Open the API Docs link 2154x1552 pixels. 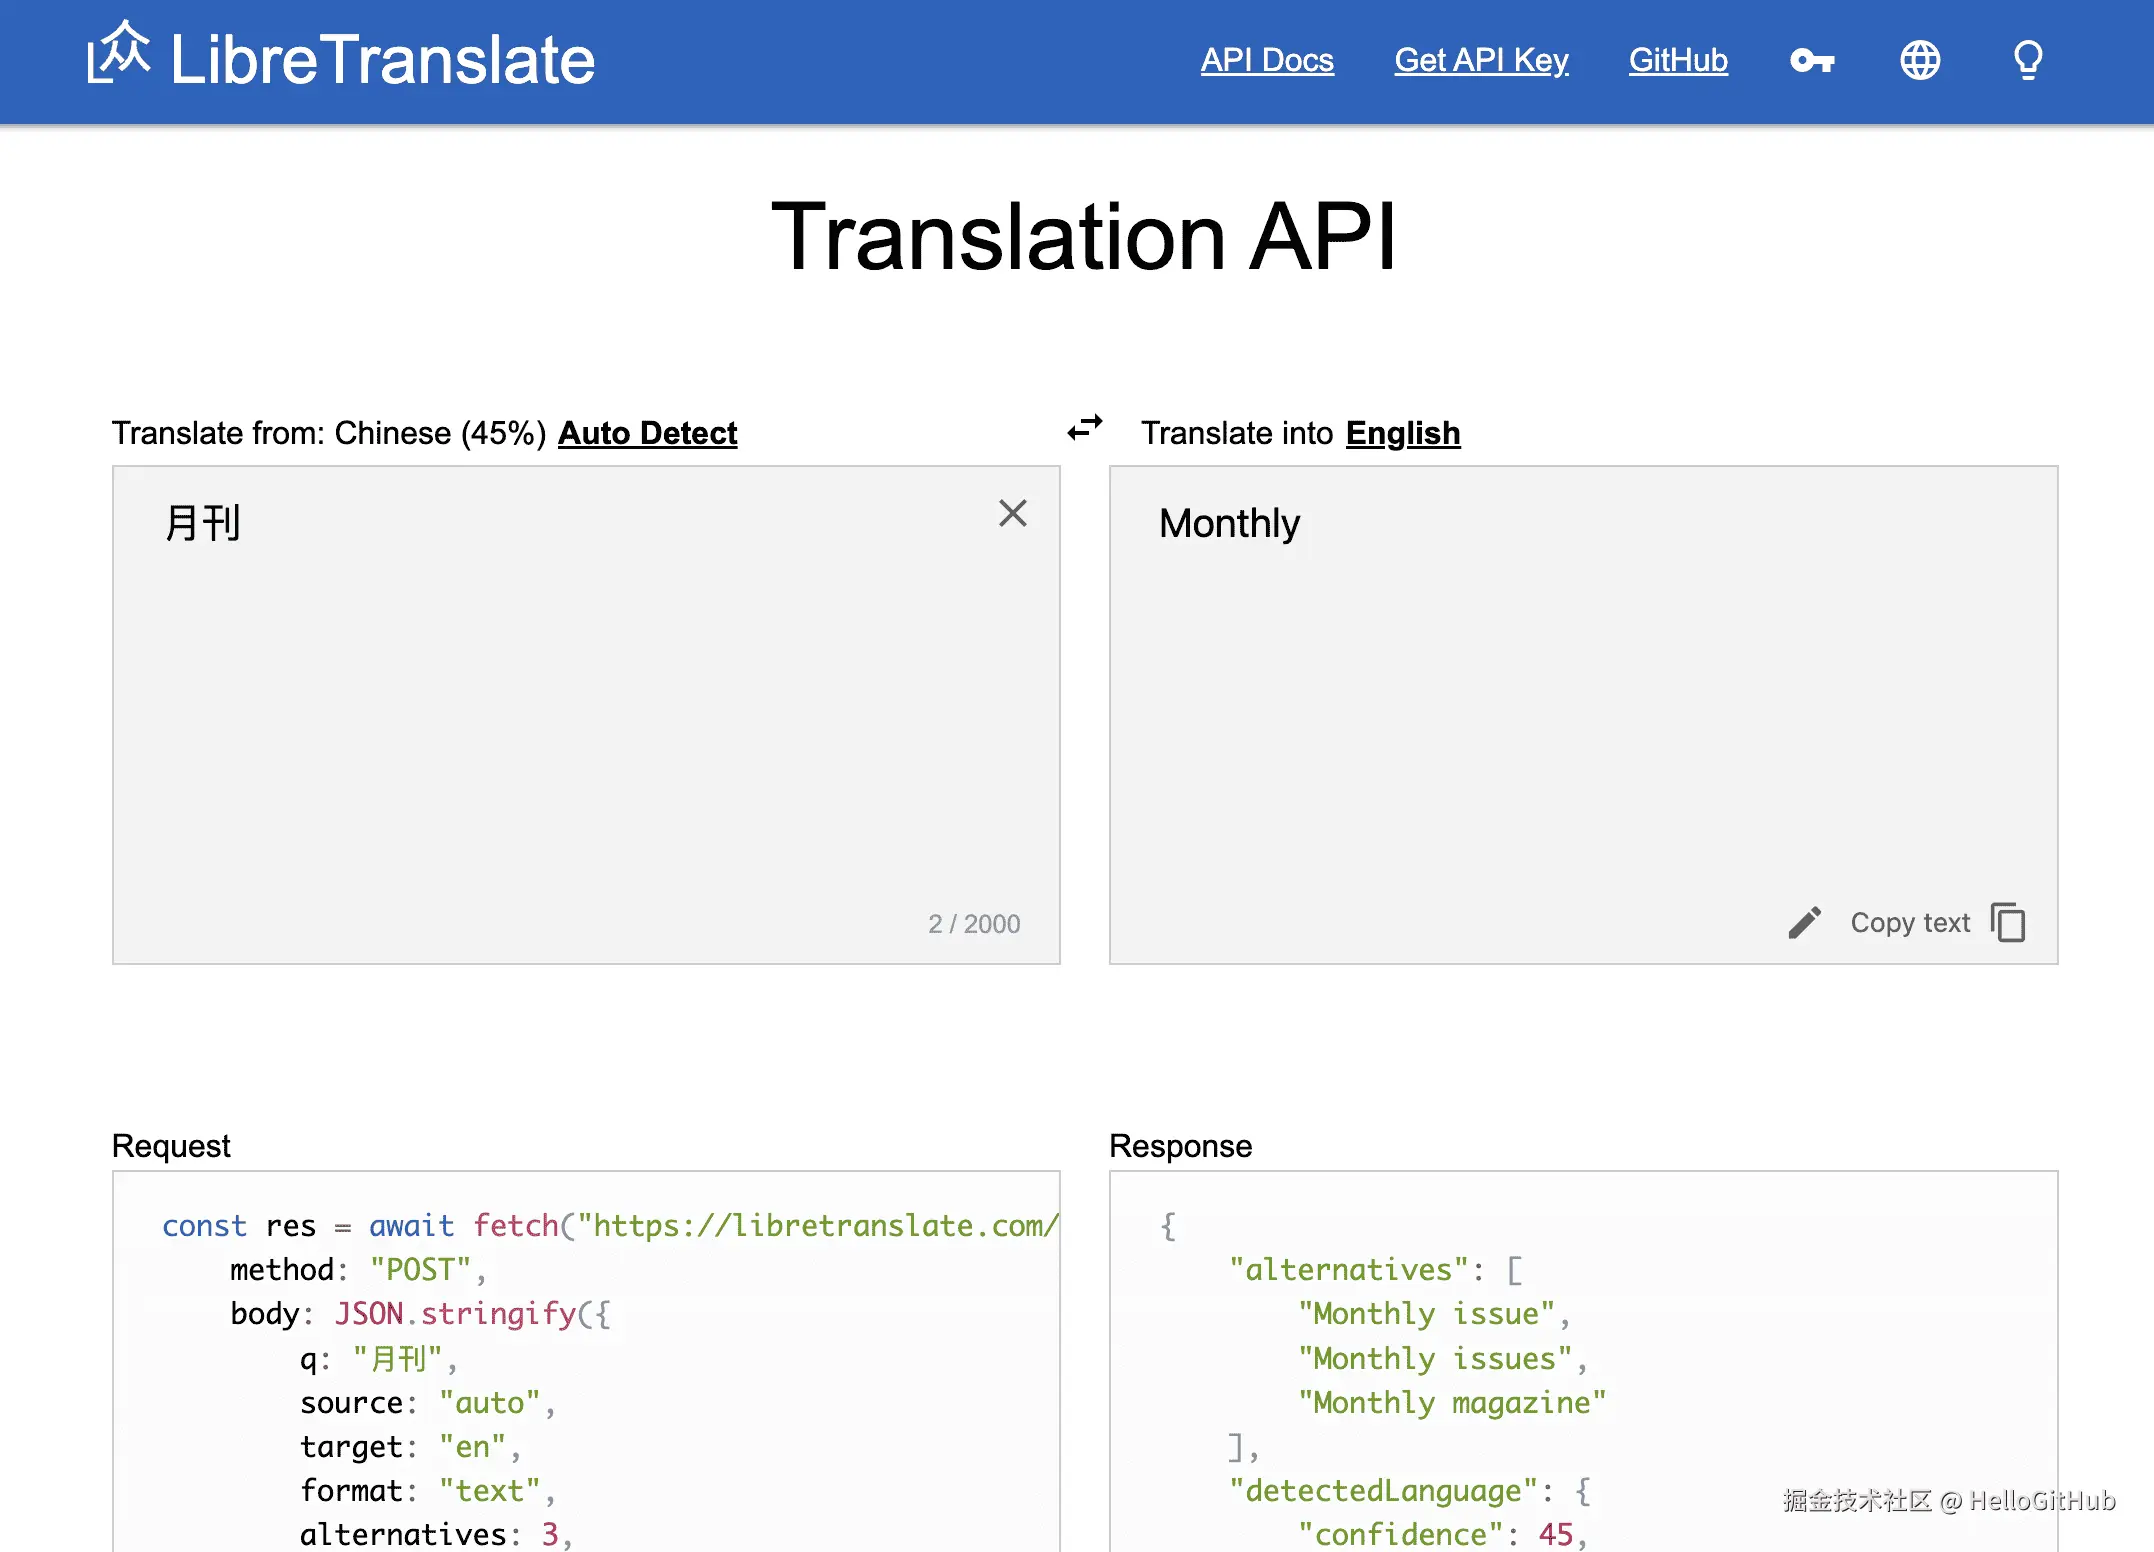coord(1266,61)
